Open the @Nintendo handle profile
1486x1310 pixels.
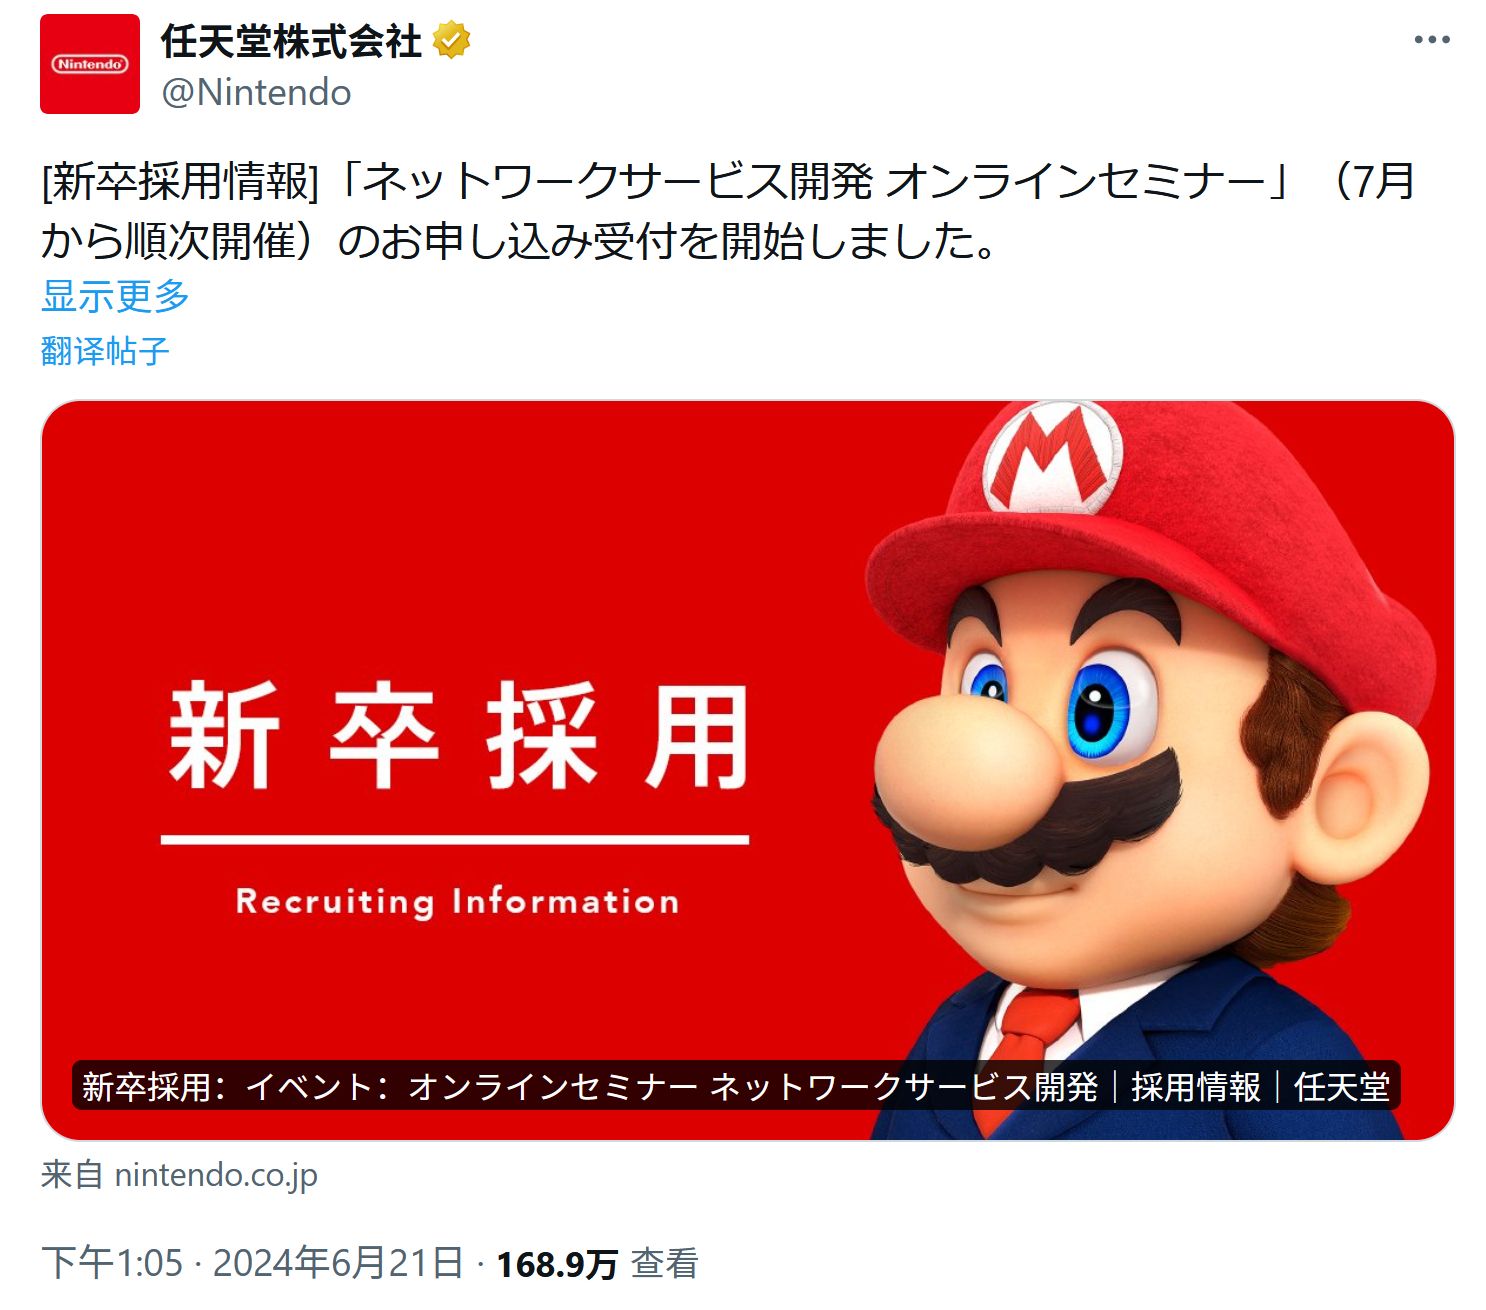point(256,93)
